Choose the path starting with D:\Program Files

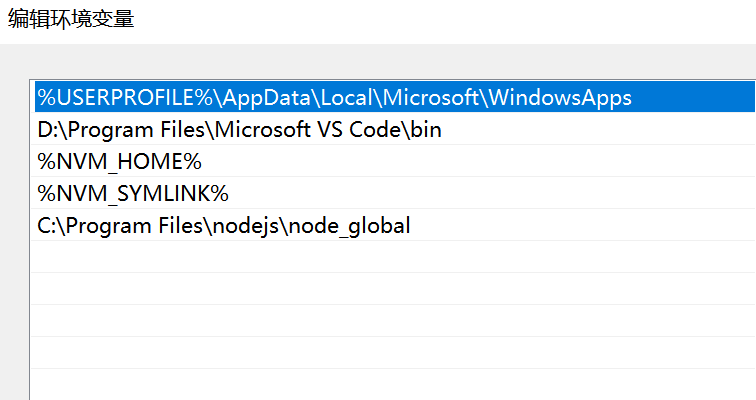click(239, 129)
